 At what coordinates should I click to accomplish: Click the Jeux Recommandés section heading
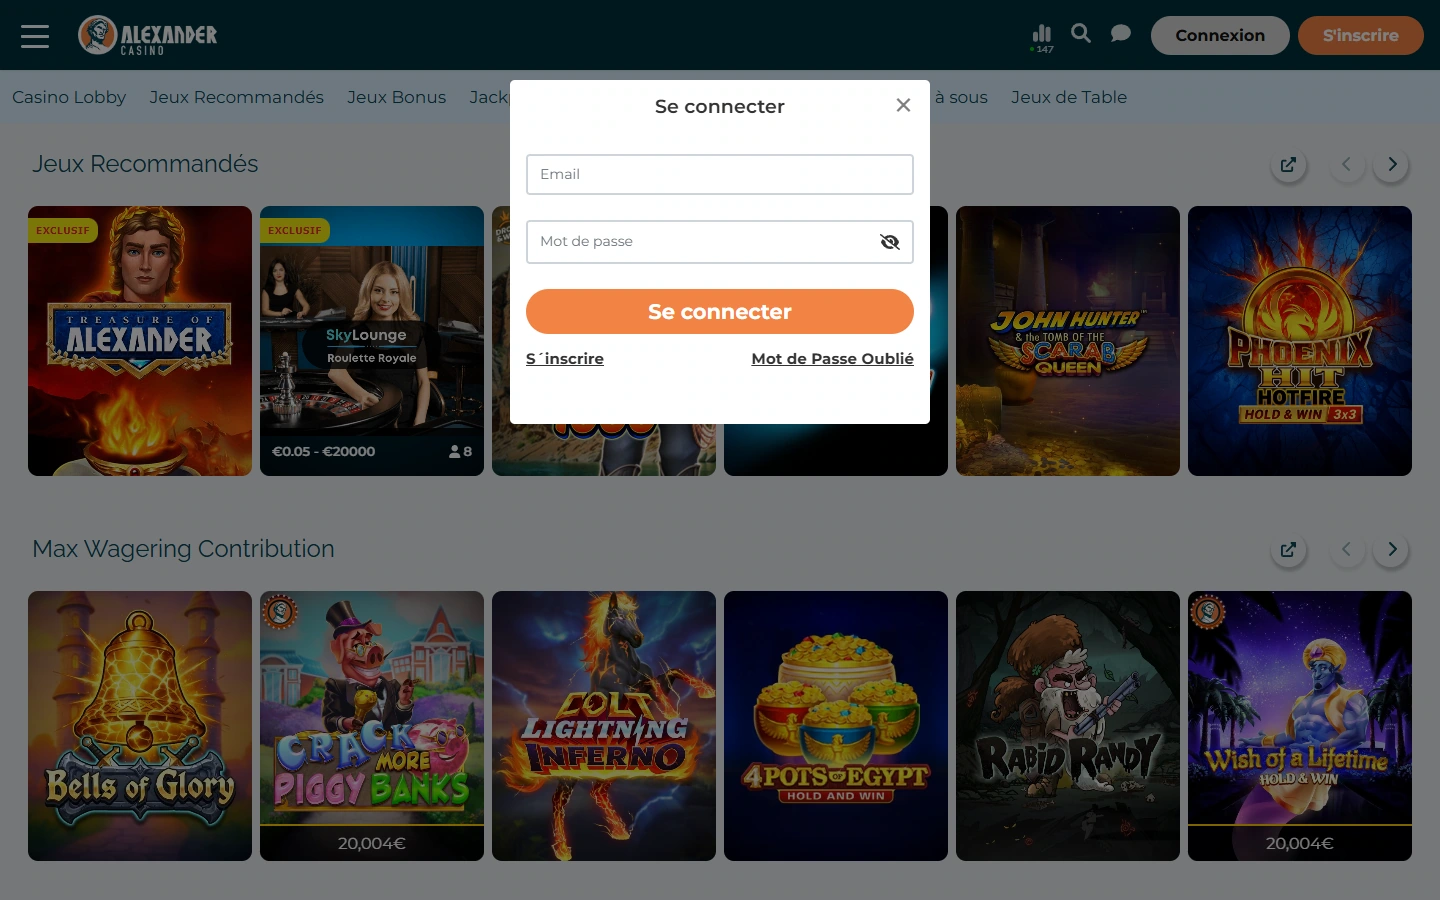tap(145, 164)
